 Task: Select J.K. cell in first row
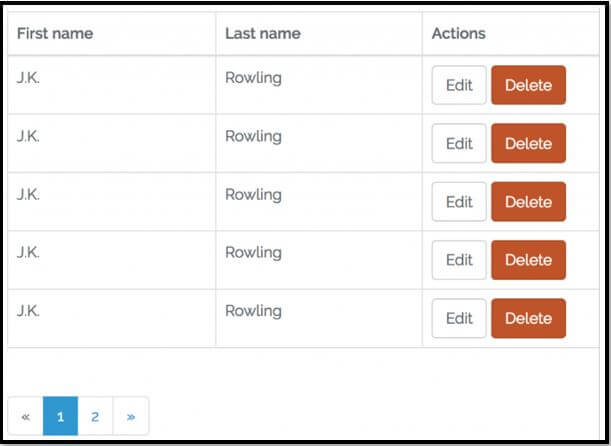[28, 78]
